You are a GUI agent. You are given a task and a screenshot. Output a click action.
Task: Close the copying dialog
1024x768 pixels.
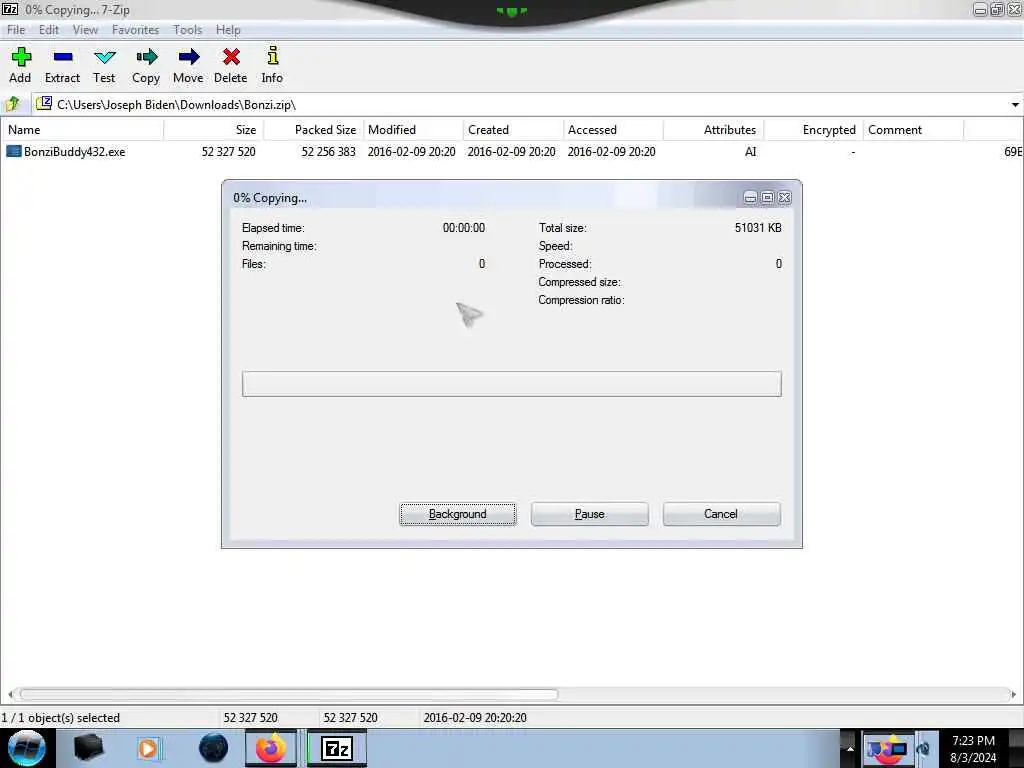[784, 198]
